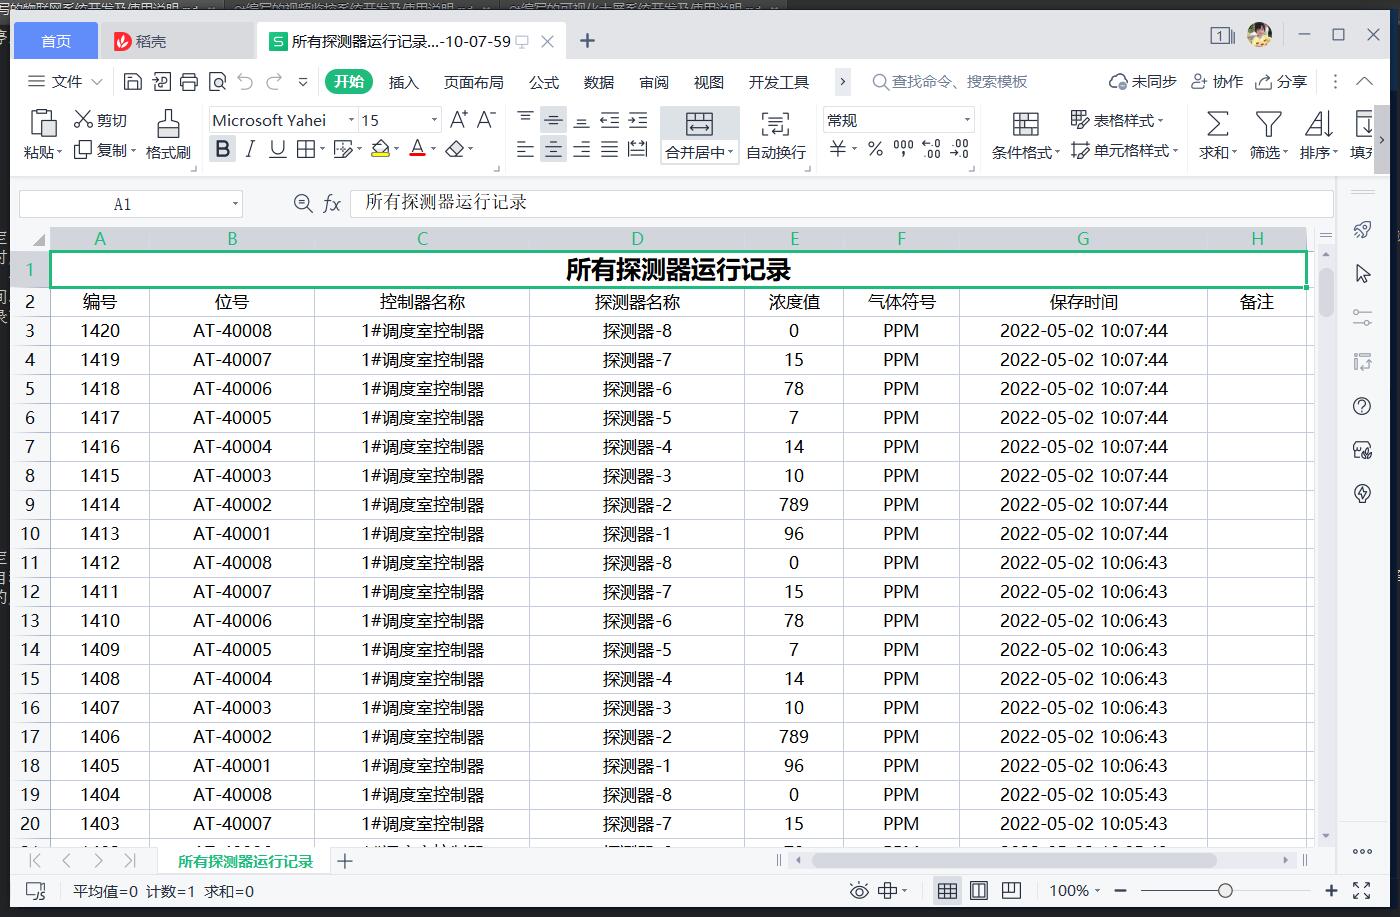Open the Microsoft Yahei font name dropdown

(x=351, y=120)
